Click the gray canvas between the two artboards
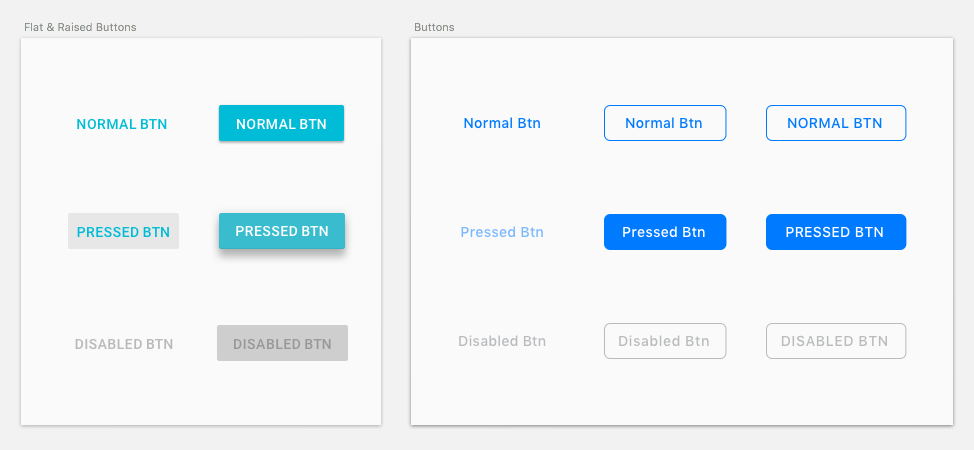 tap(396, 230)
